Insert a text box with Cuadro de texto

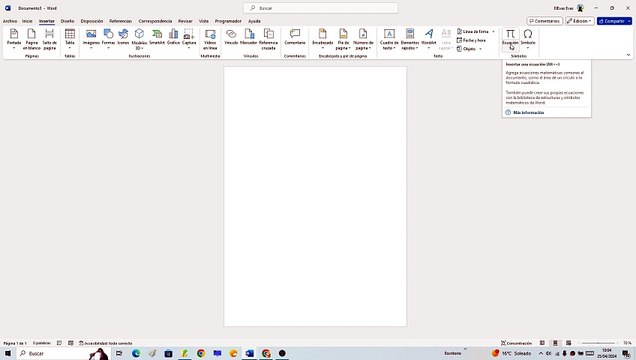pyautogui.click(x=389, y=39)
